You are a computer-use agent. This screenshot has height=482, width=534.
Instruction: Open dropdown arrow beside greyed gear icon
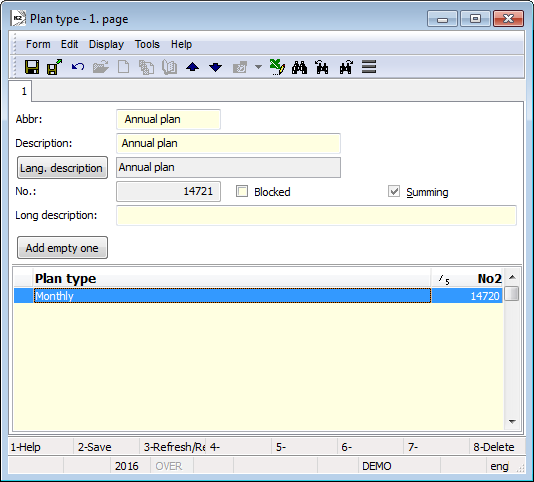[x=258, y=67]
